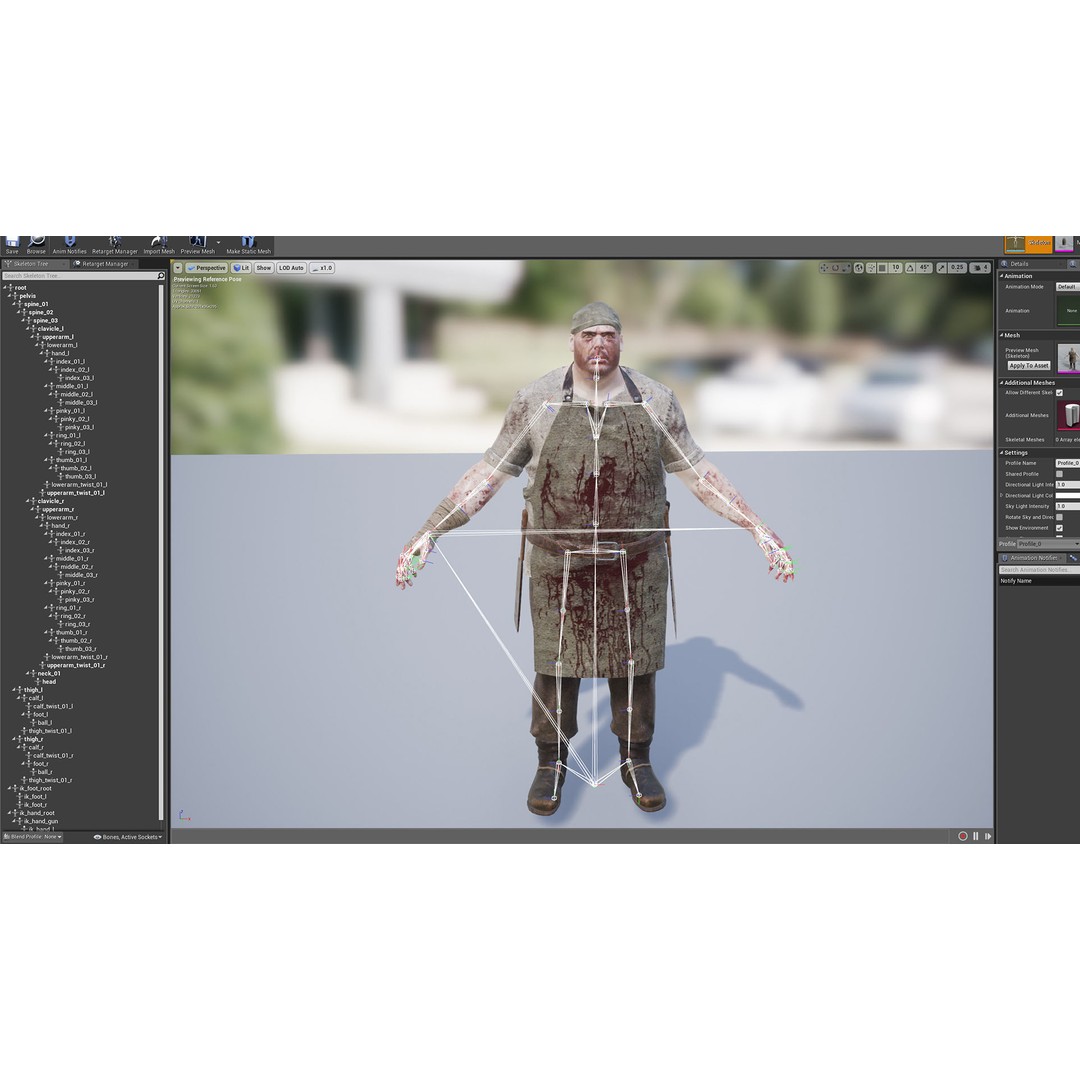Open the LOD Auto menu

(x=291, y=268)
